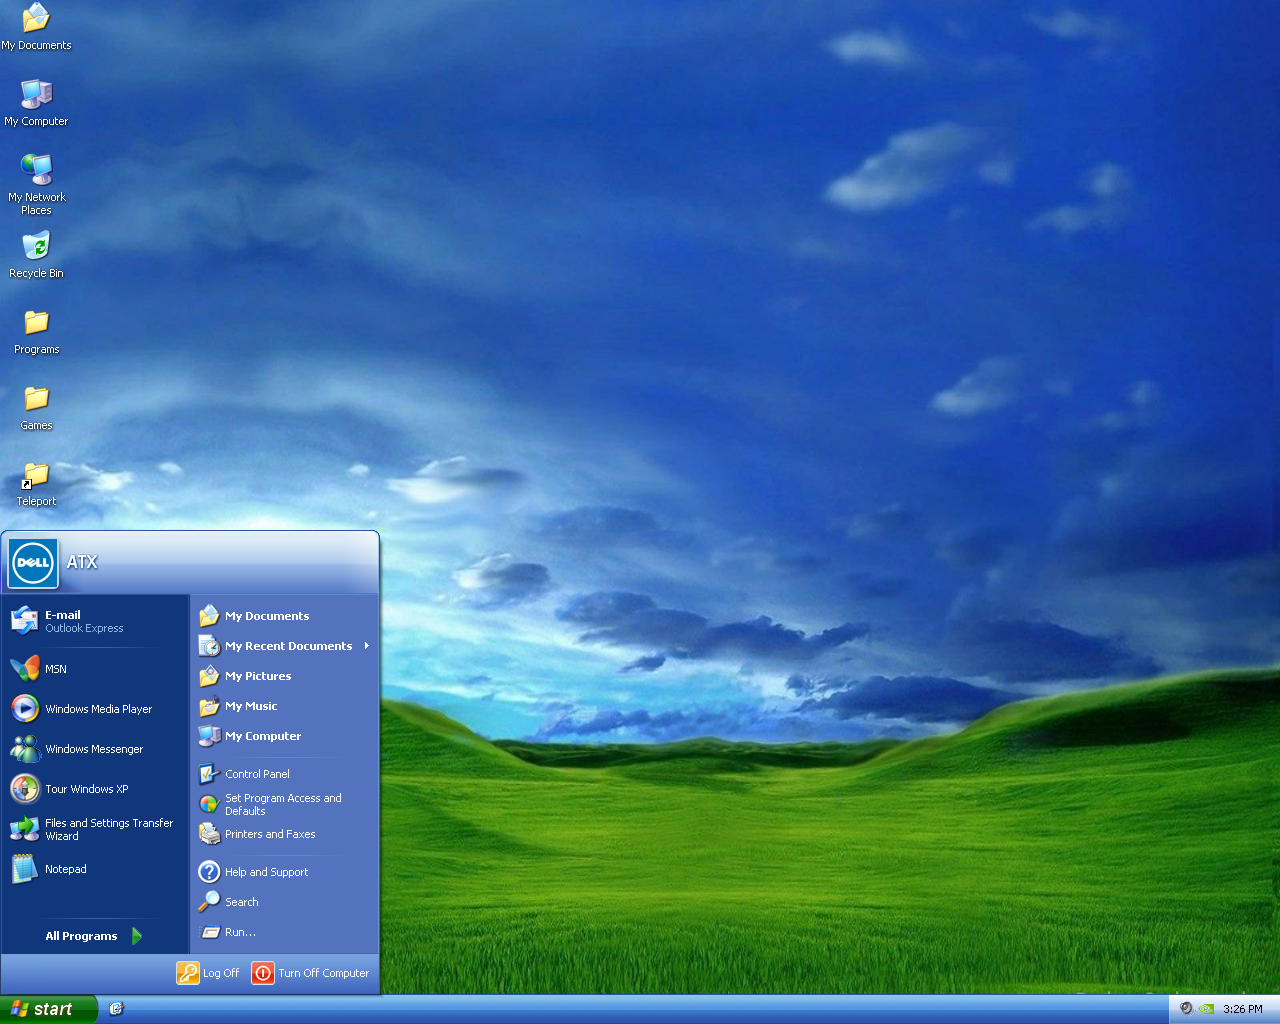Screen dimensions: 1280x1024
Task: Open Set Program Access and Defaults
Action: point(286,804)
